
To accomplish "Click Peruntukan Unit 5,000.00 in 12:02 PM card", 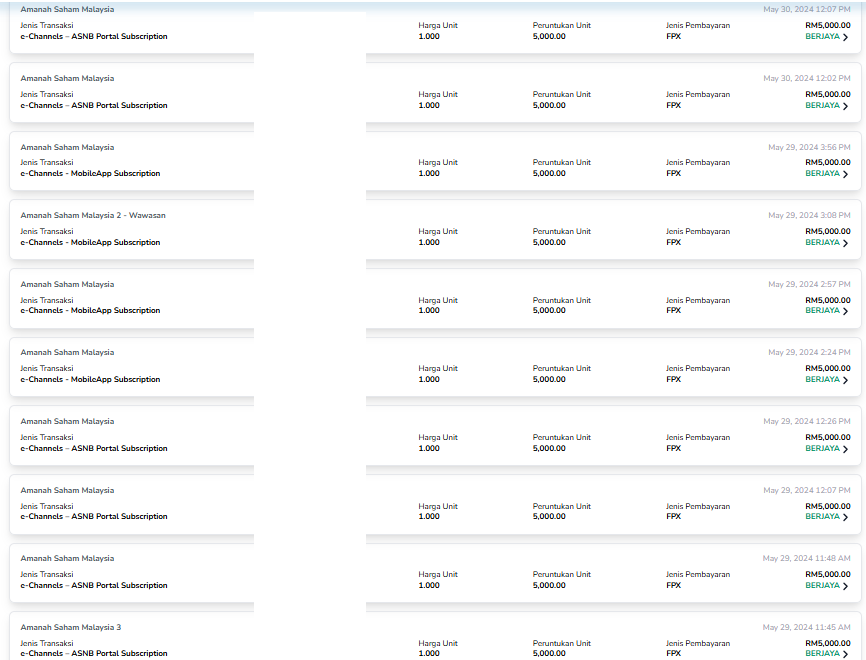I will (x=549, y=105).
